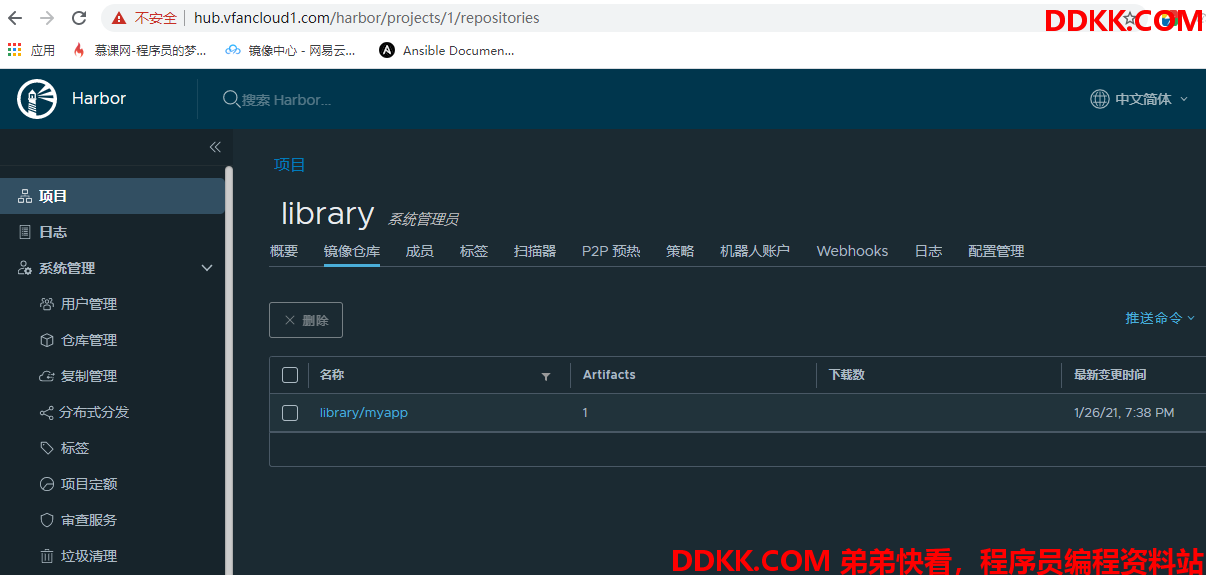Image resolution: width=1206 pixels, height=575 pixels.
Task: Sort by the 名称 column header
Action: 332,375
